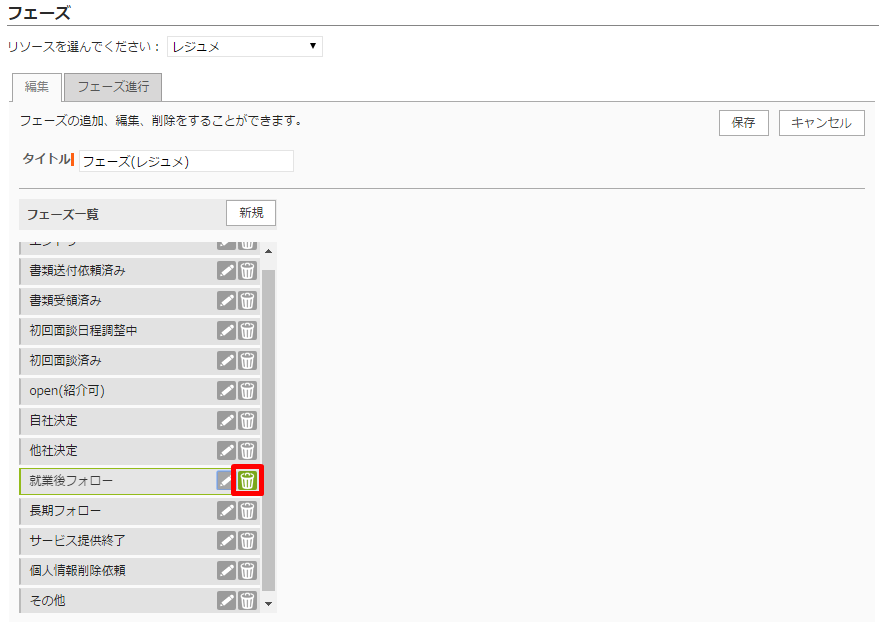Edit the open(紹介可) phase

(x=226, y=391)
